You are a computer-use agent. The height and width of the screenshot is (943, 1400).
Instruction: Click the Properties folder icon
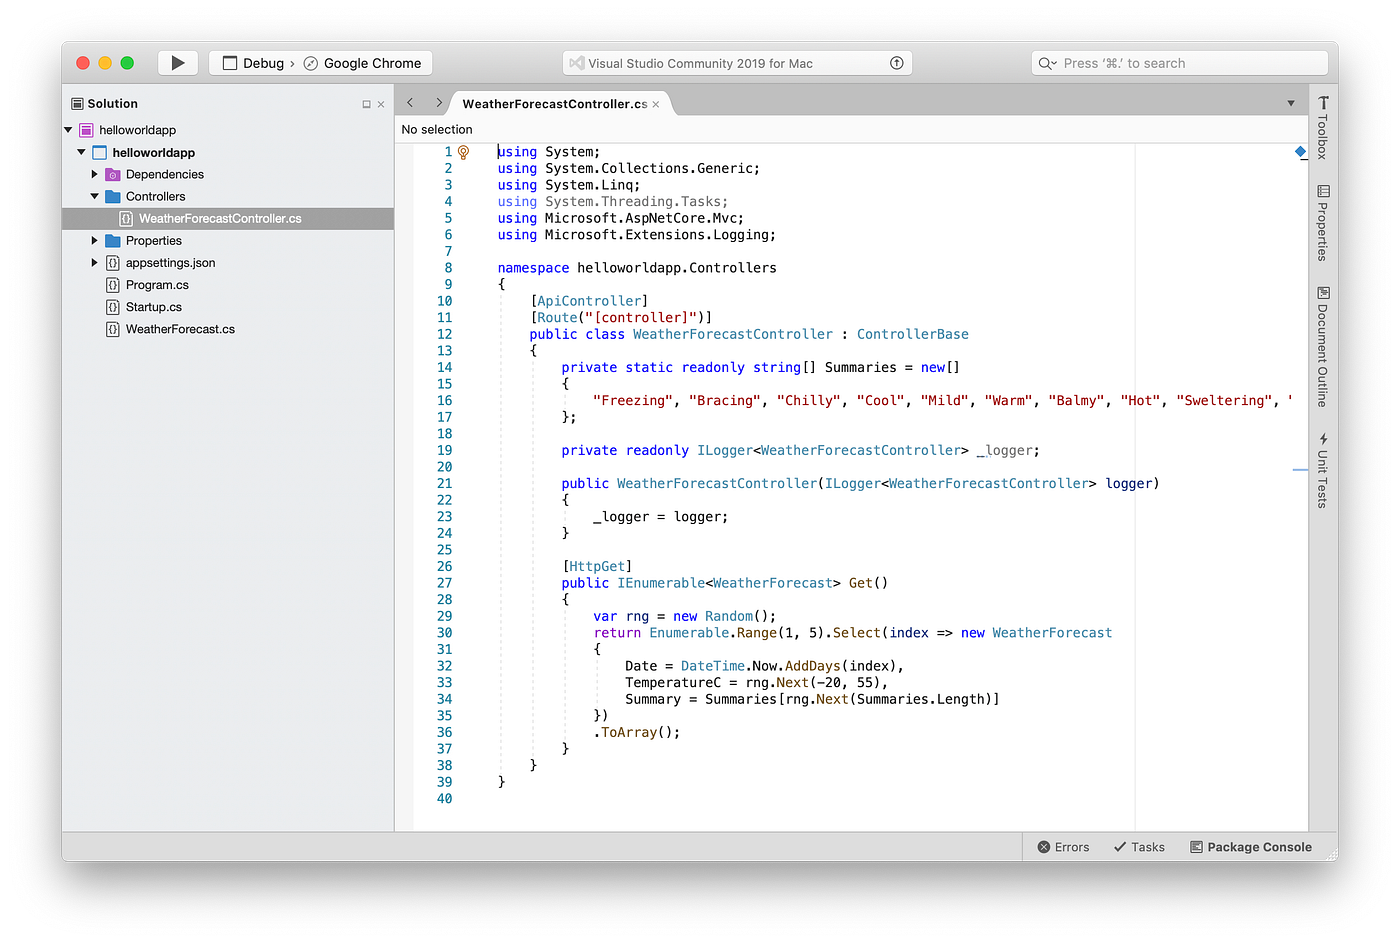tap(113, 240)
